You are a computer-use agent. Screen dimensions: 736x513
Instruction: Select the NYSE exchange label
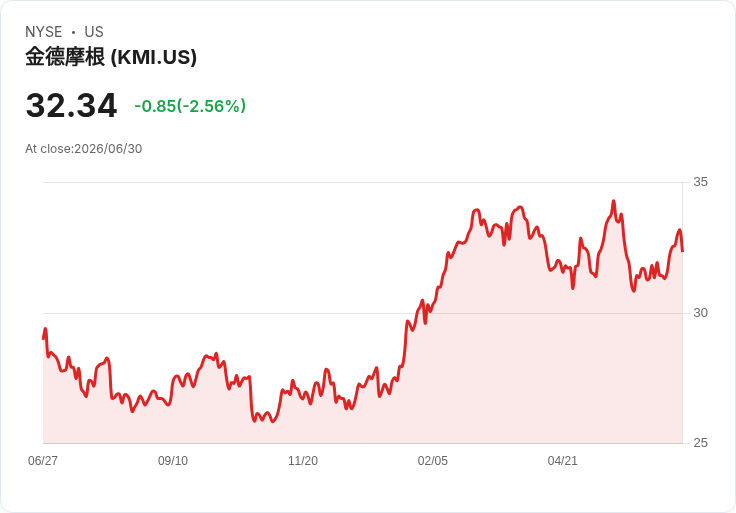pyautogui.click(x=44, y=32)
